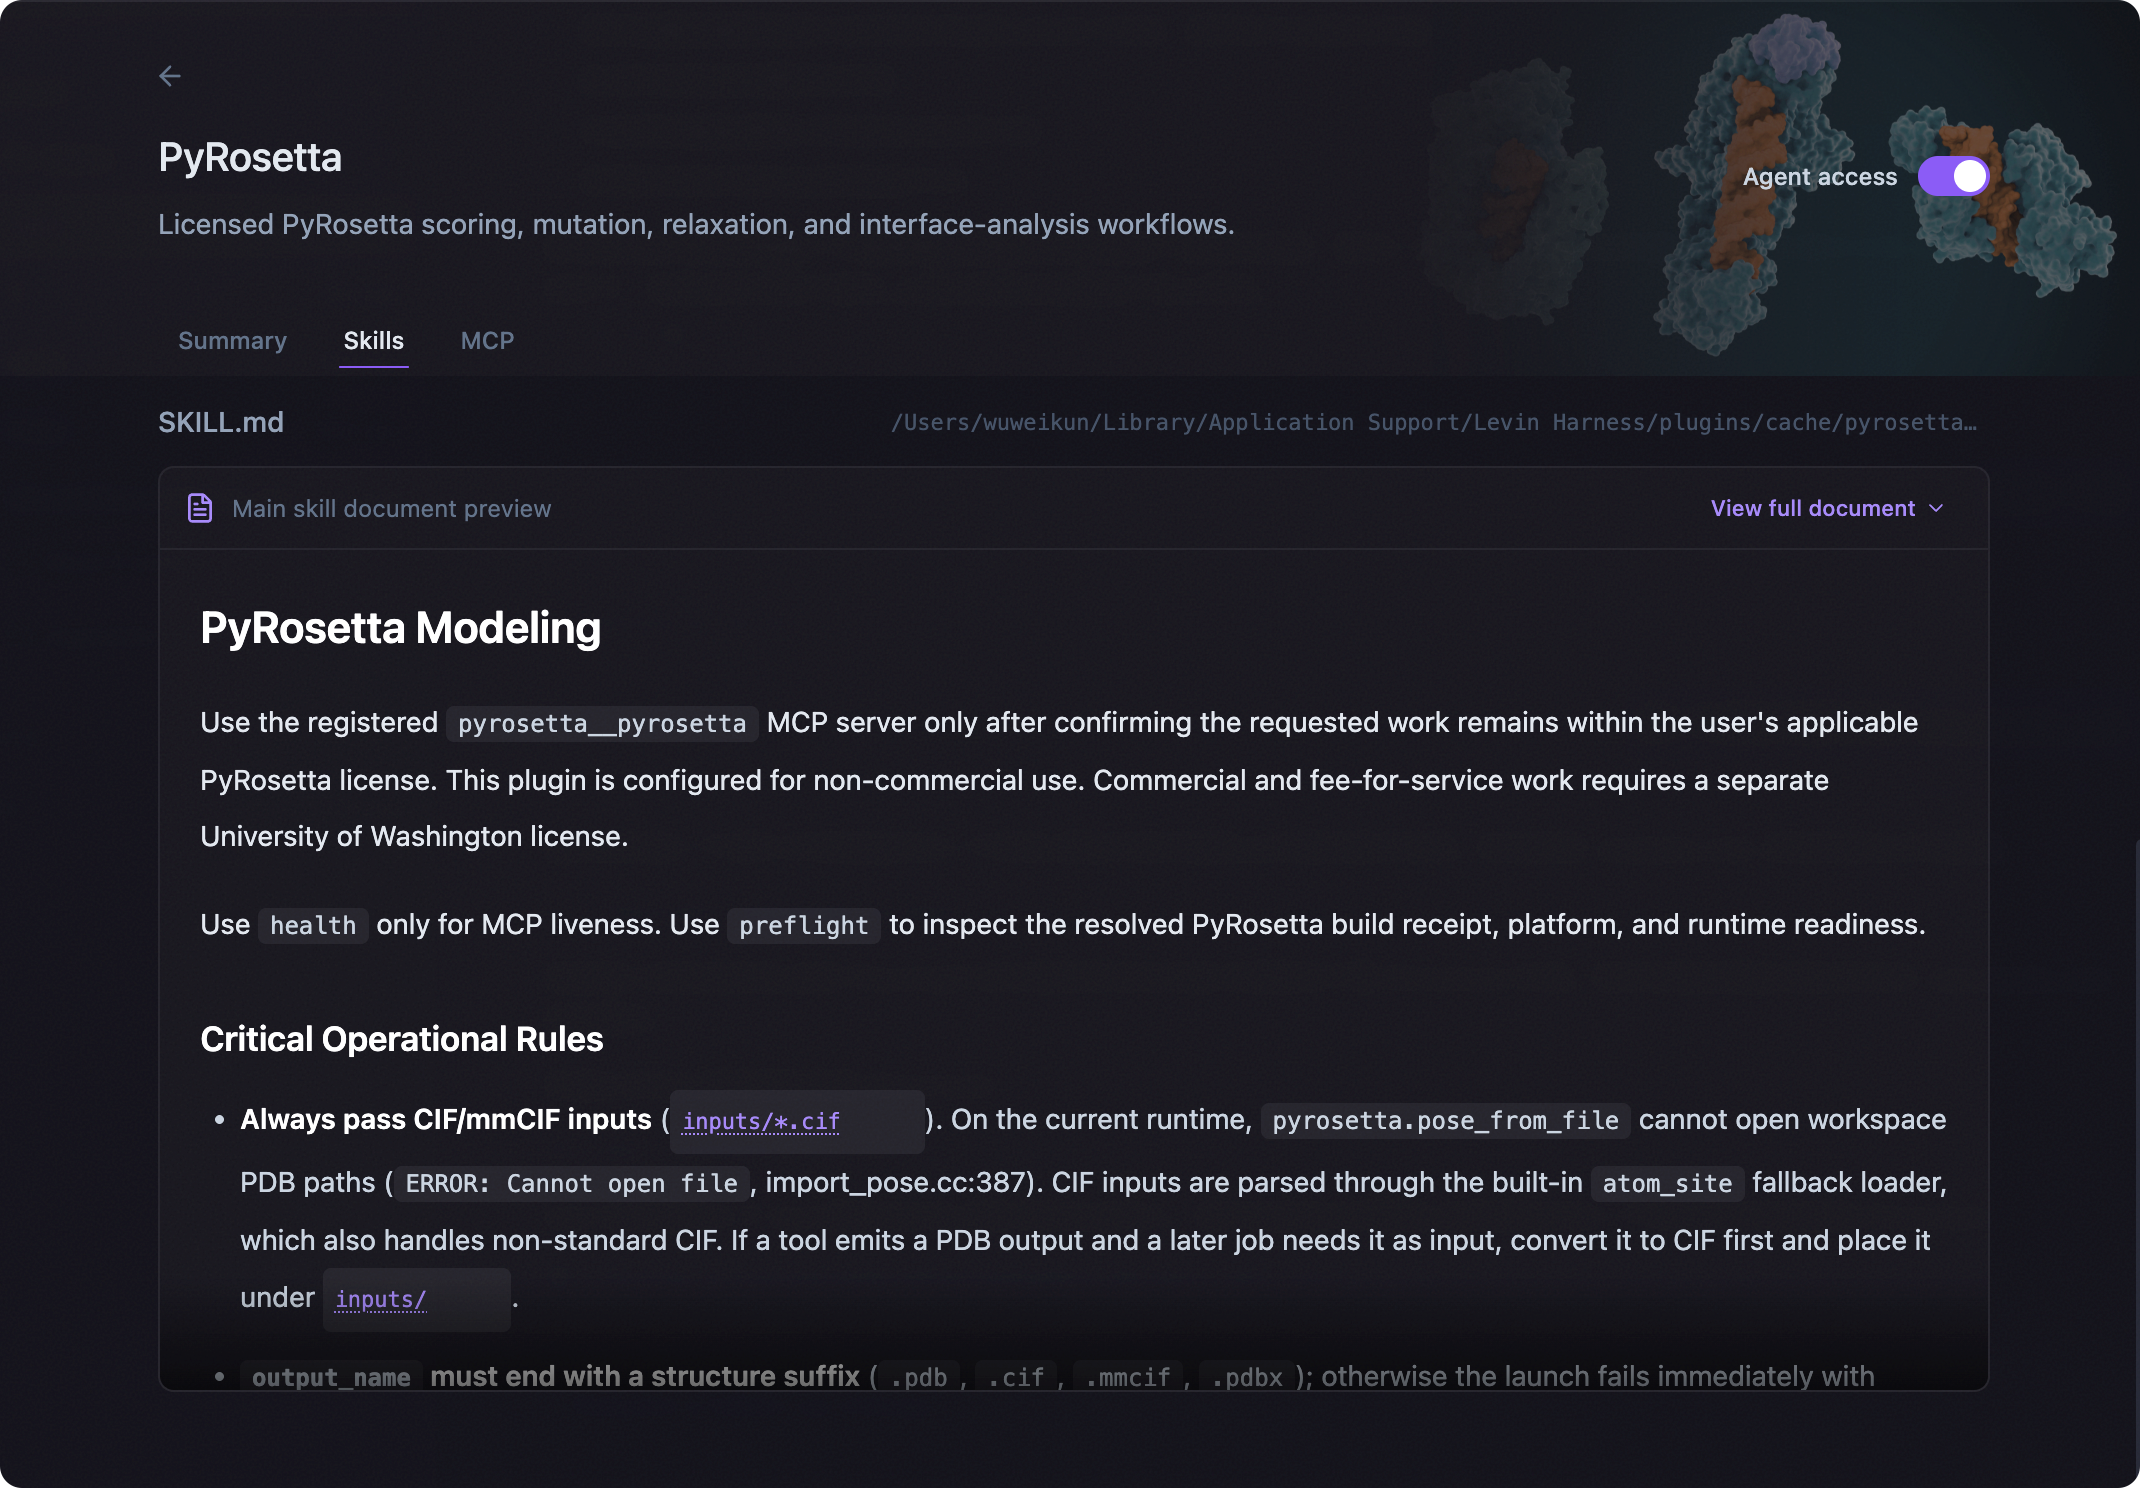
Task: Click the SKILL.md file path text
Action: pyautogui.click(x=1433, y=422)
